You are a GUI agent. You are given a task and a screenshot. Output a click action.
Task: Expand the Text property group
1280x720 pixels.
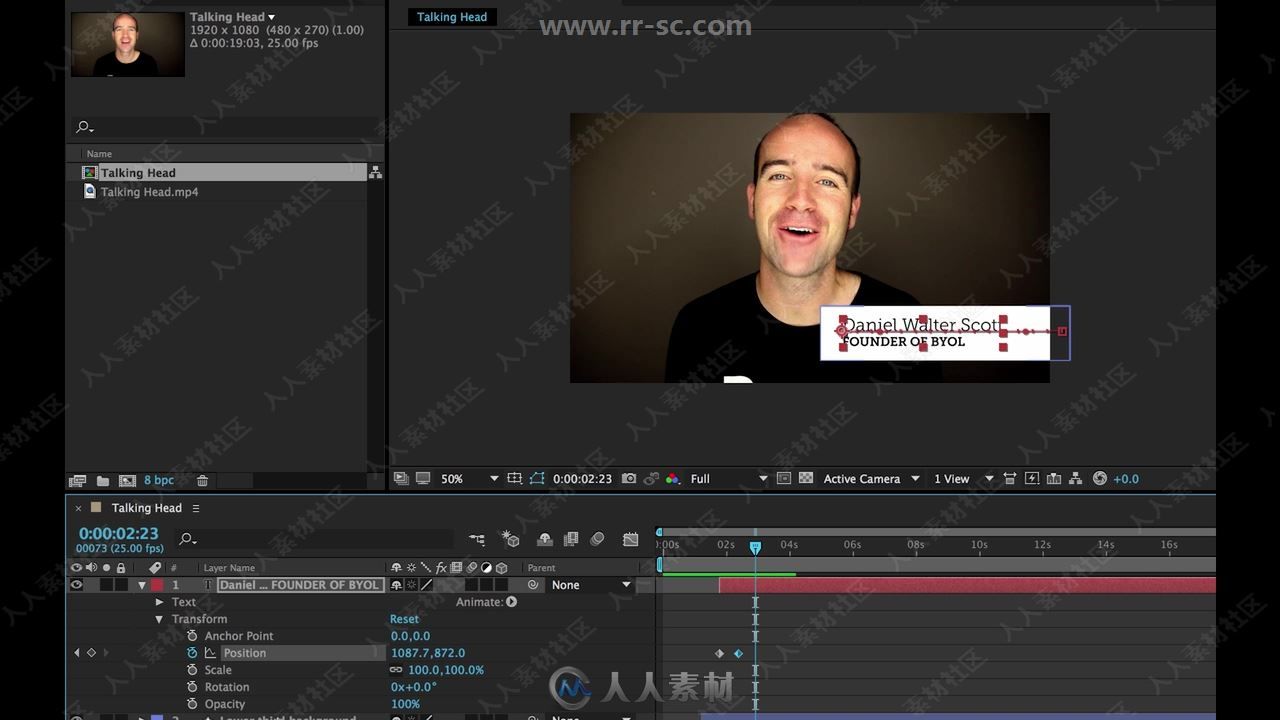(x=159, y=602)
